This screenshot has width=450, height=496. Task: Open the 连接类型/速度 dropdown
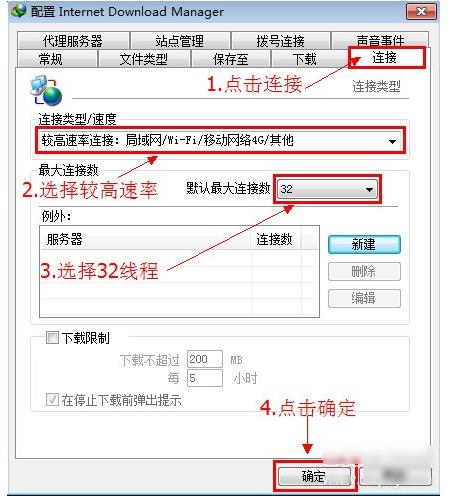[220, 141]
